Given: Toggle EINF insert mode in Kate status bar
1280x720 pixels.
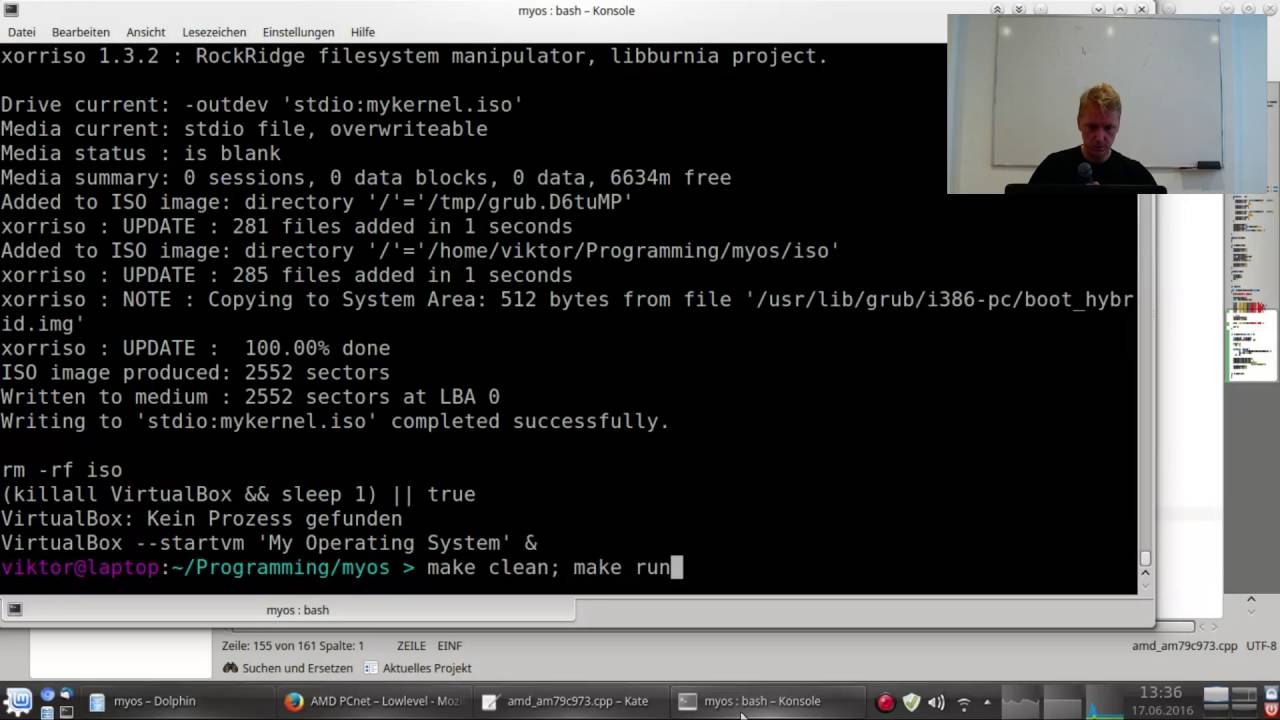Looking at the screenshot, I should coord(449,646).
